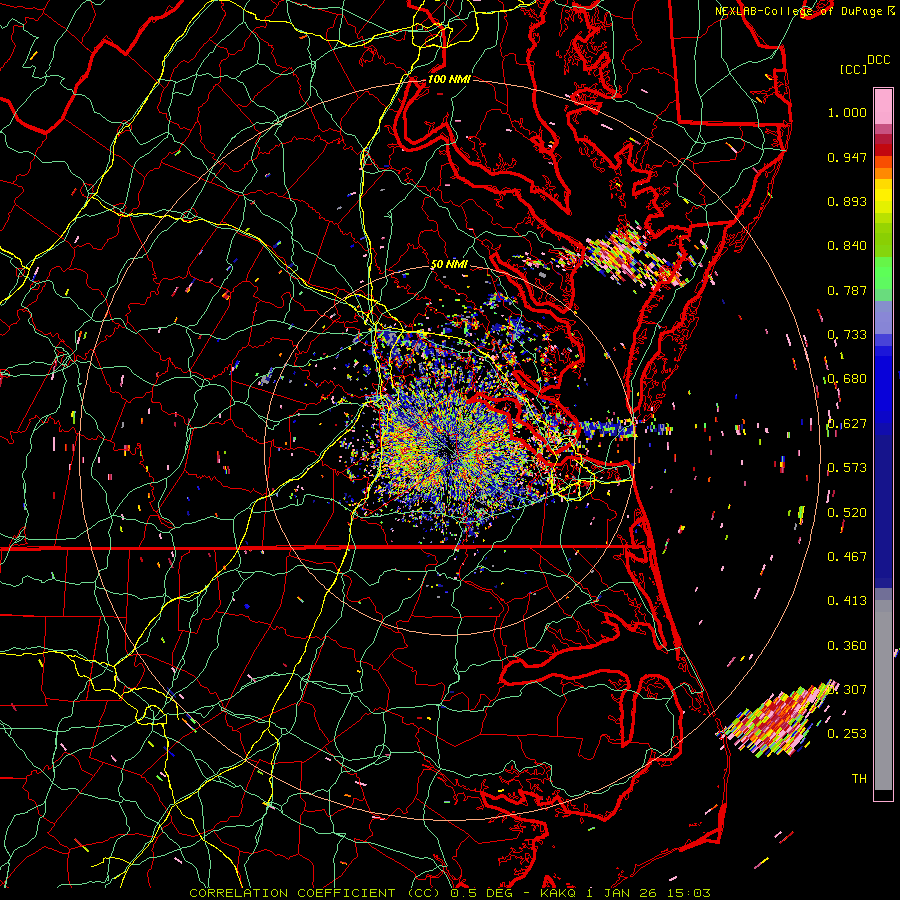Pick the red segment of the color bar

coord(883,150)
